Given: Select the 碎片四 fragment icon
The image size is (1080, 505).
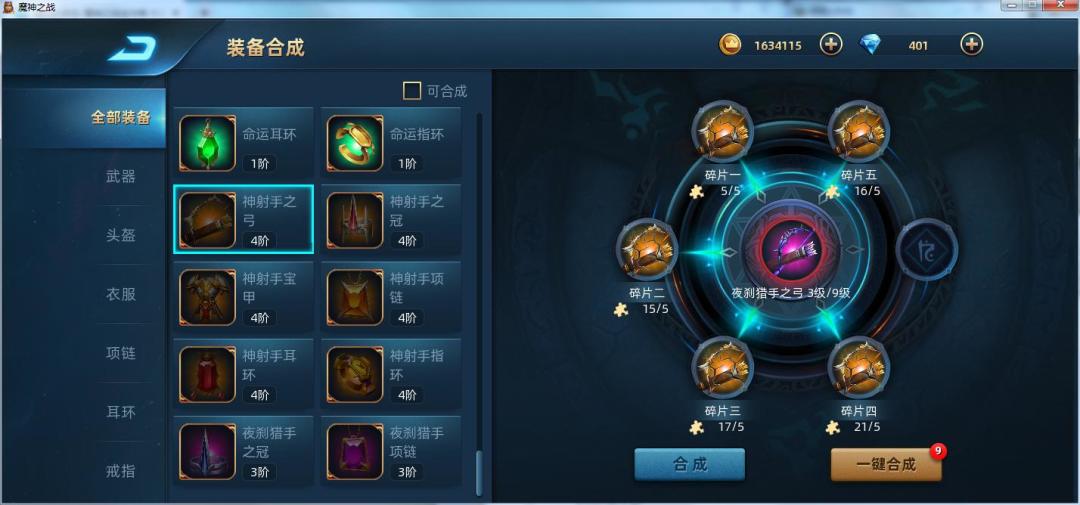Looking at the screenshot, I should tap(858, 368).
